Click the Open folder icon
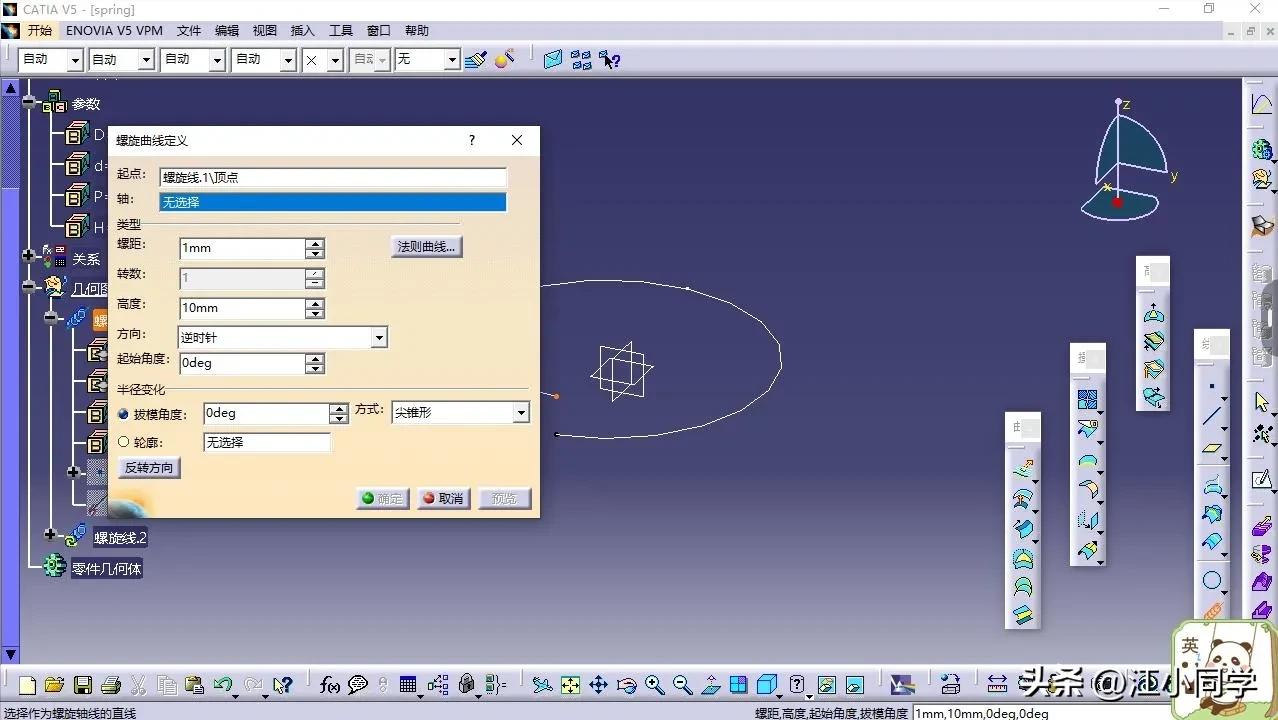 (x=55, y=685)
